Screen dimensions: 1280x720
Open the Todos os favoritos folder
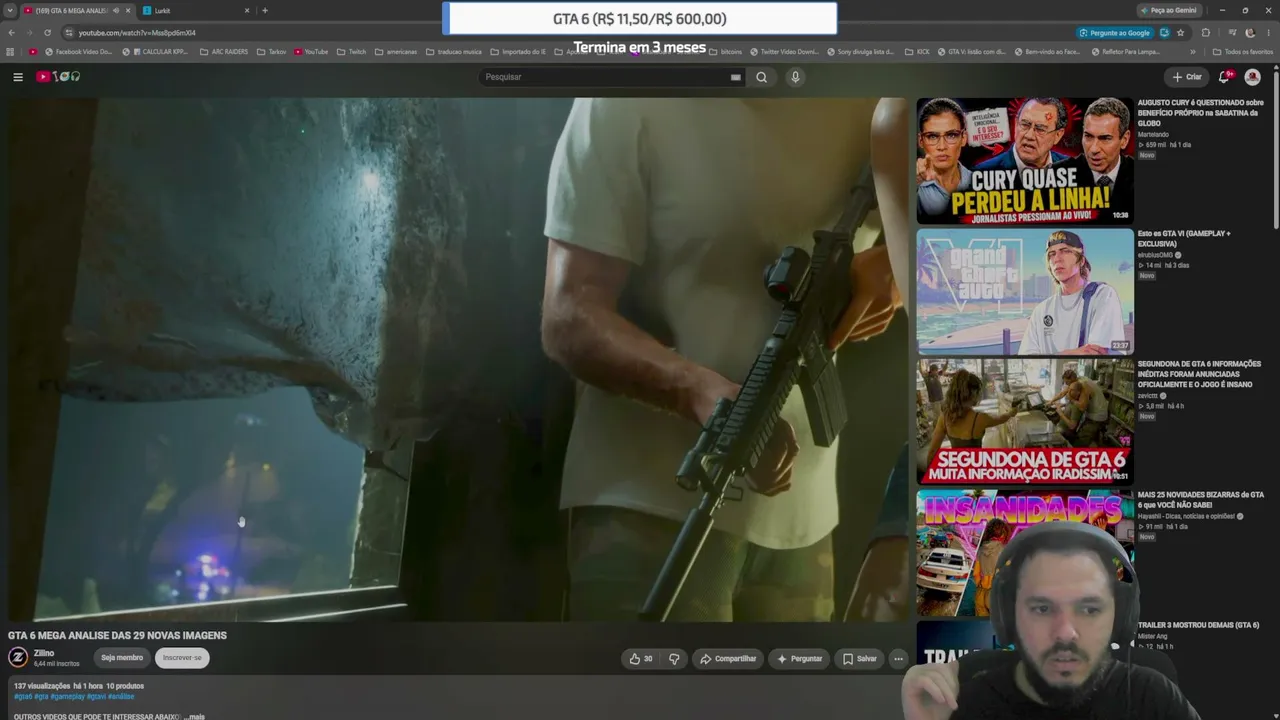[1243, 52]
